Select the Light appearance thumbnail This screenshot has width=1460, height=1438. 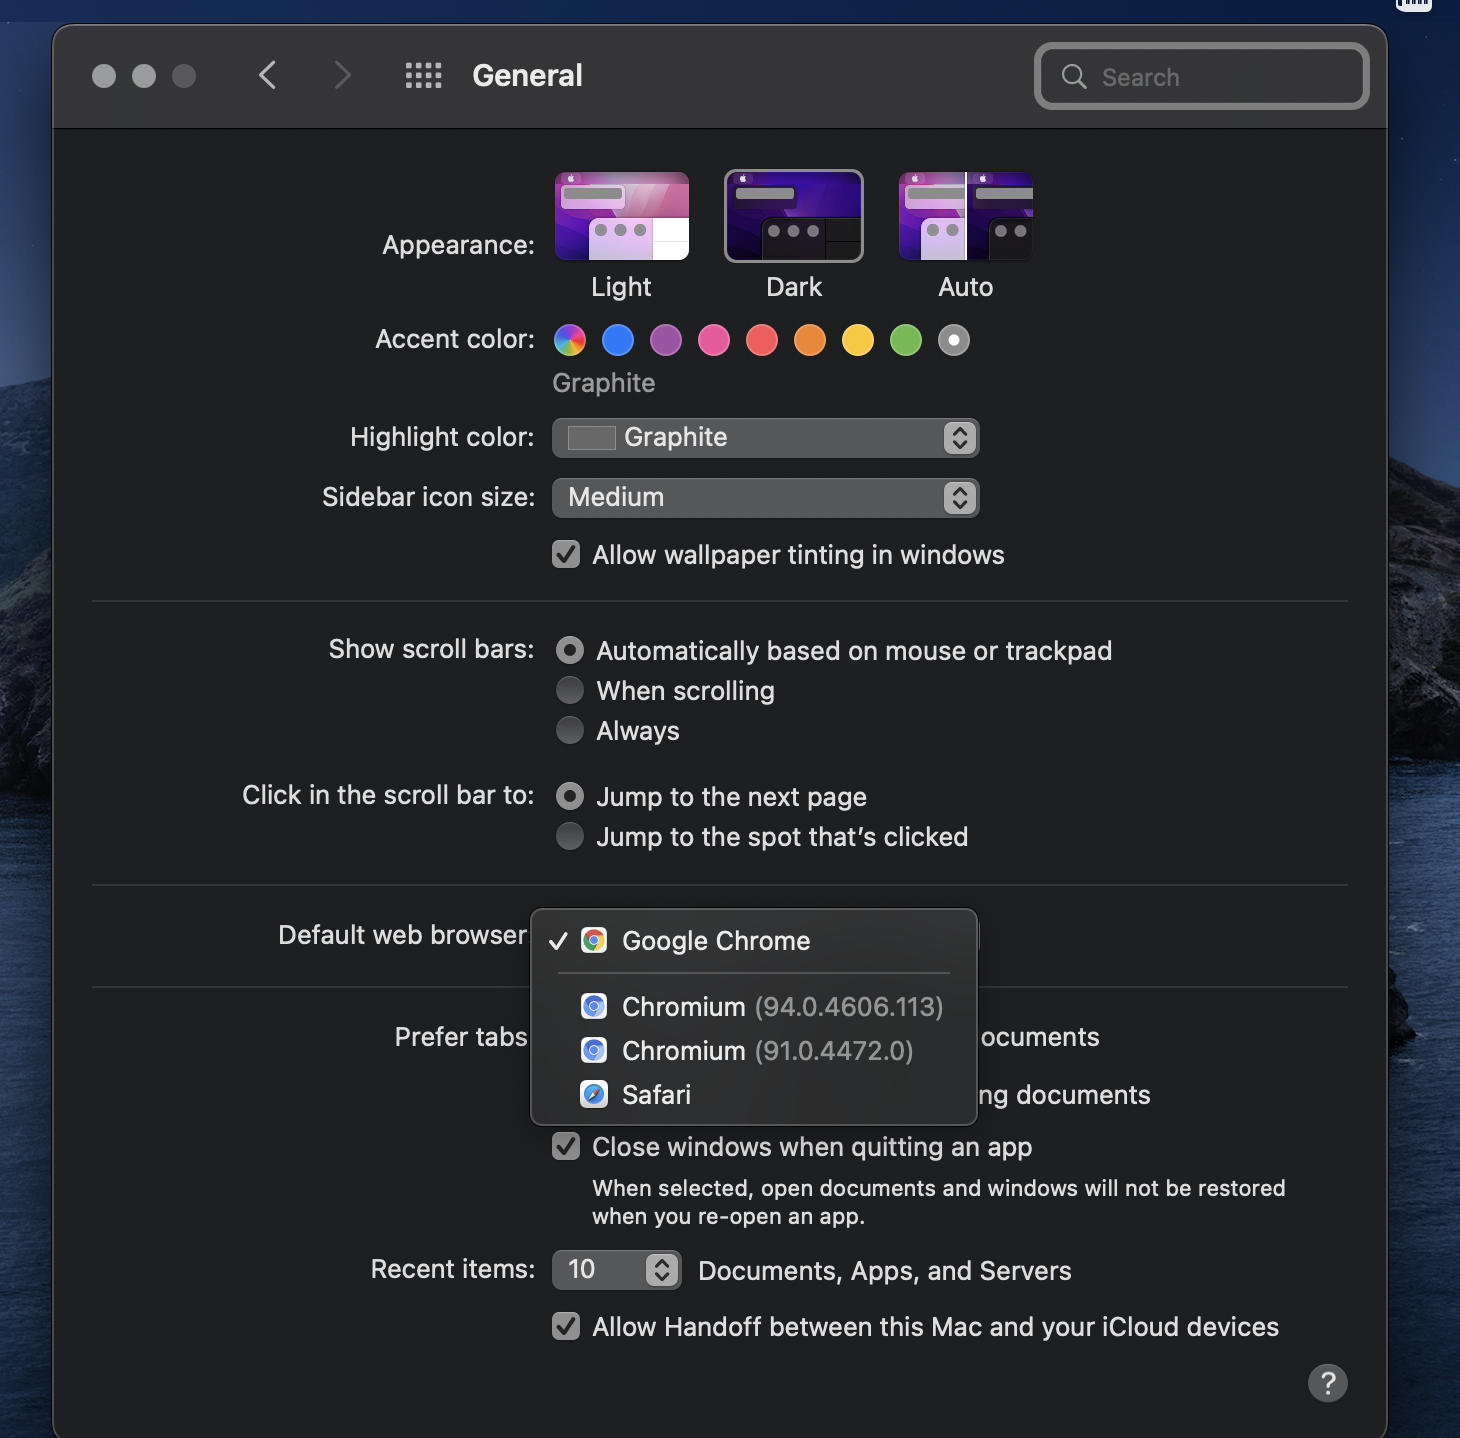[x=622, y=216]
